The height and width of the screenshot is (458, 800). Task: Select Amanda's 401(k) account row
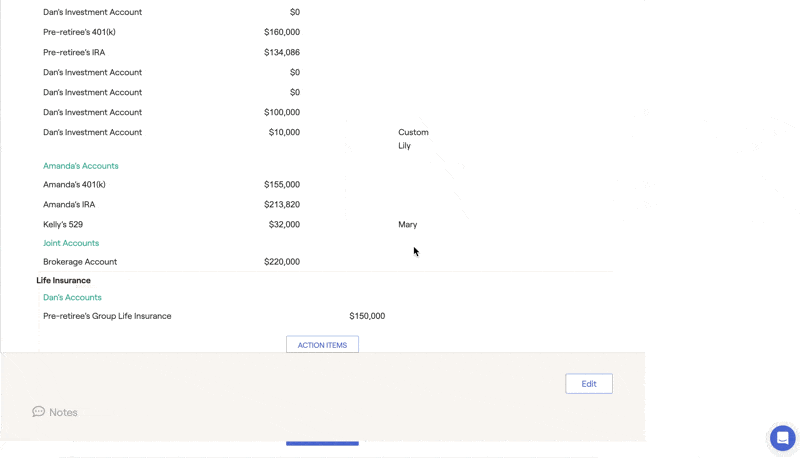pyautogui.click(x=171, y=185)
